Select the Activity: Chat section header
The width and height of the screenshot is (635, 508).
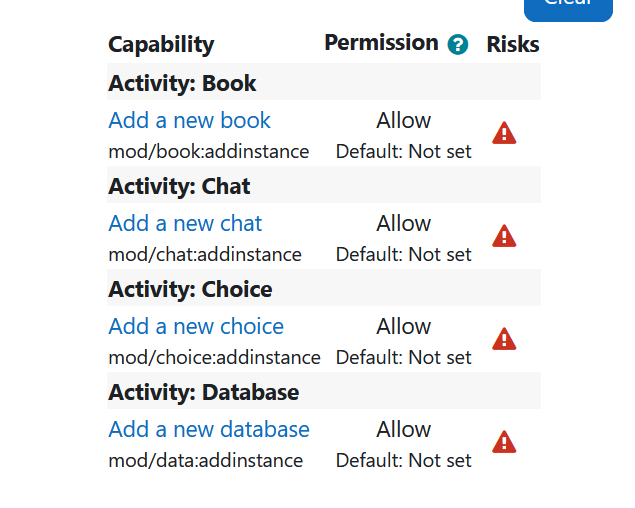pos(324,185)
